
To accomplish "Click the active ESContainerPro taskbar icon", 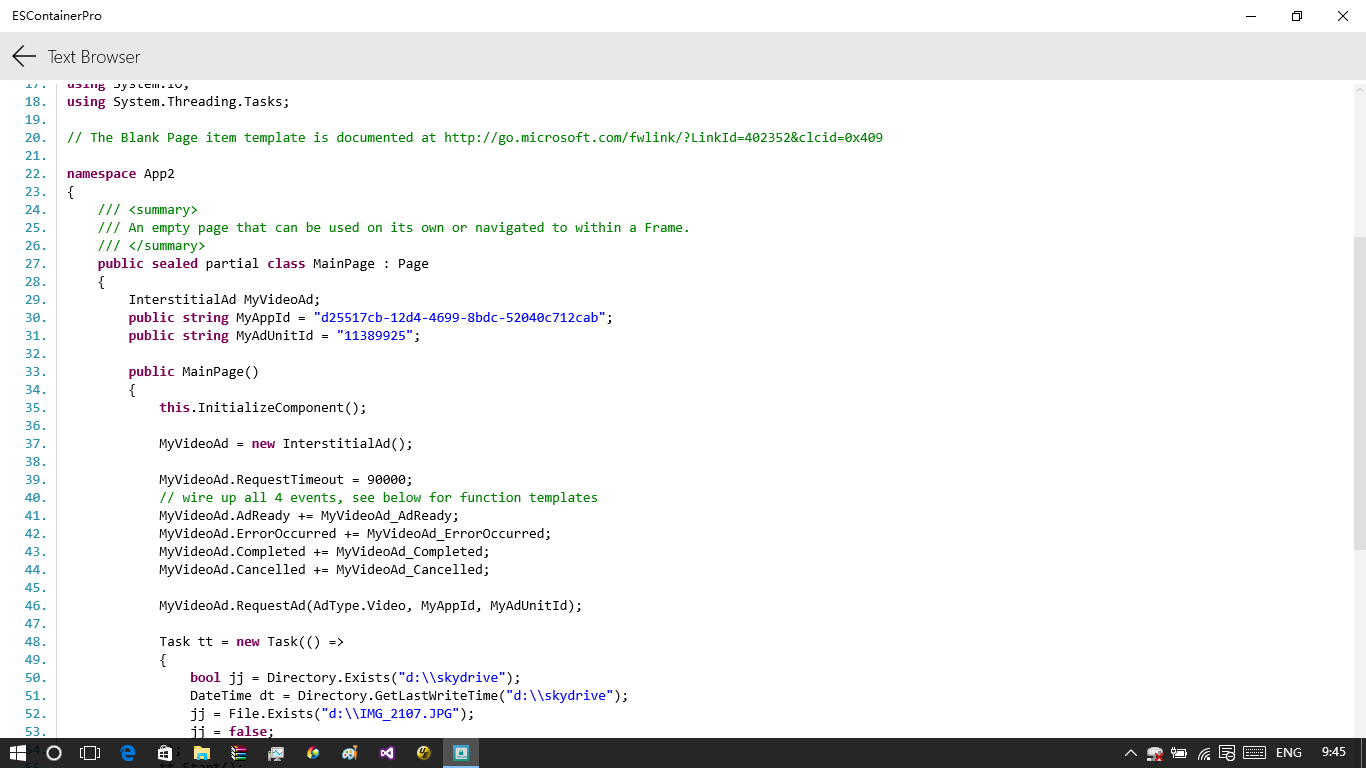I will pyautogui.click(x=460, y=753).
